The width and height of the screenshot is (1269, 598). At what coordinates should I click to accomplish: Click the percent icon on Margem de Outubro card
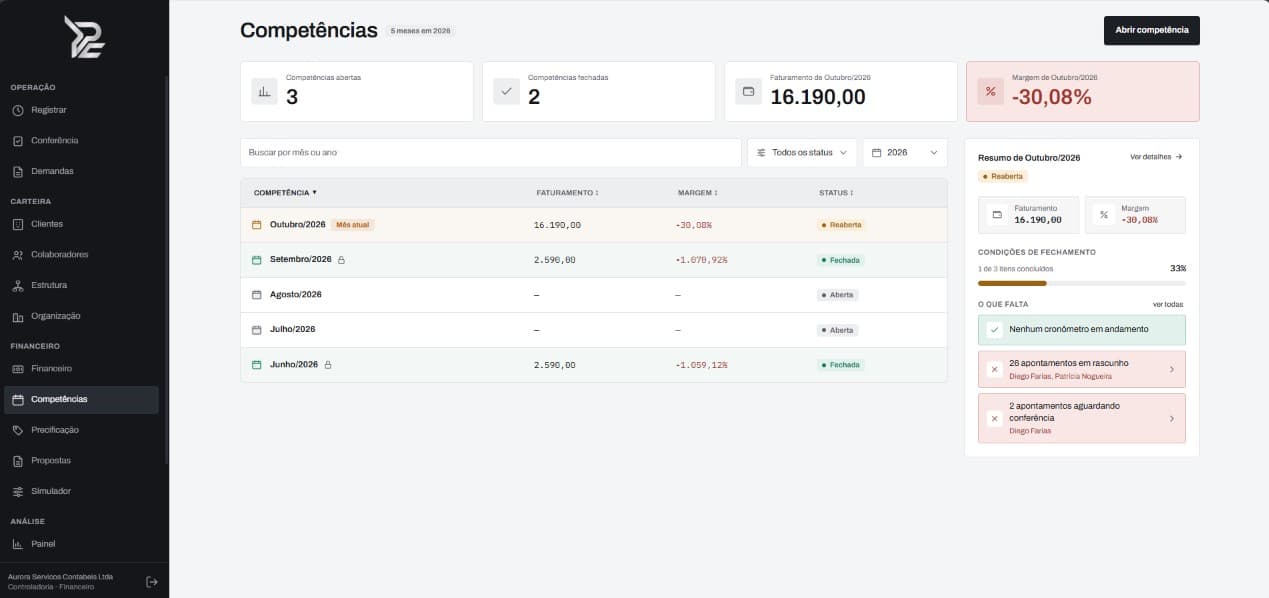pyautogui.click(x=991, y=92)
